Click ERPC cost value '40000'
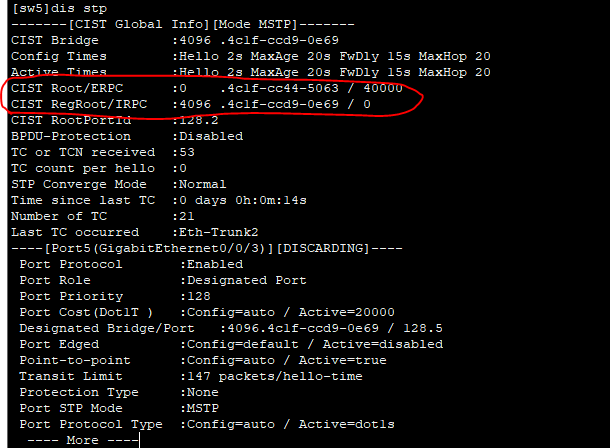Screen dimensions: 610x448 [x=383, y=88]
